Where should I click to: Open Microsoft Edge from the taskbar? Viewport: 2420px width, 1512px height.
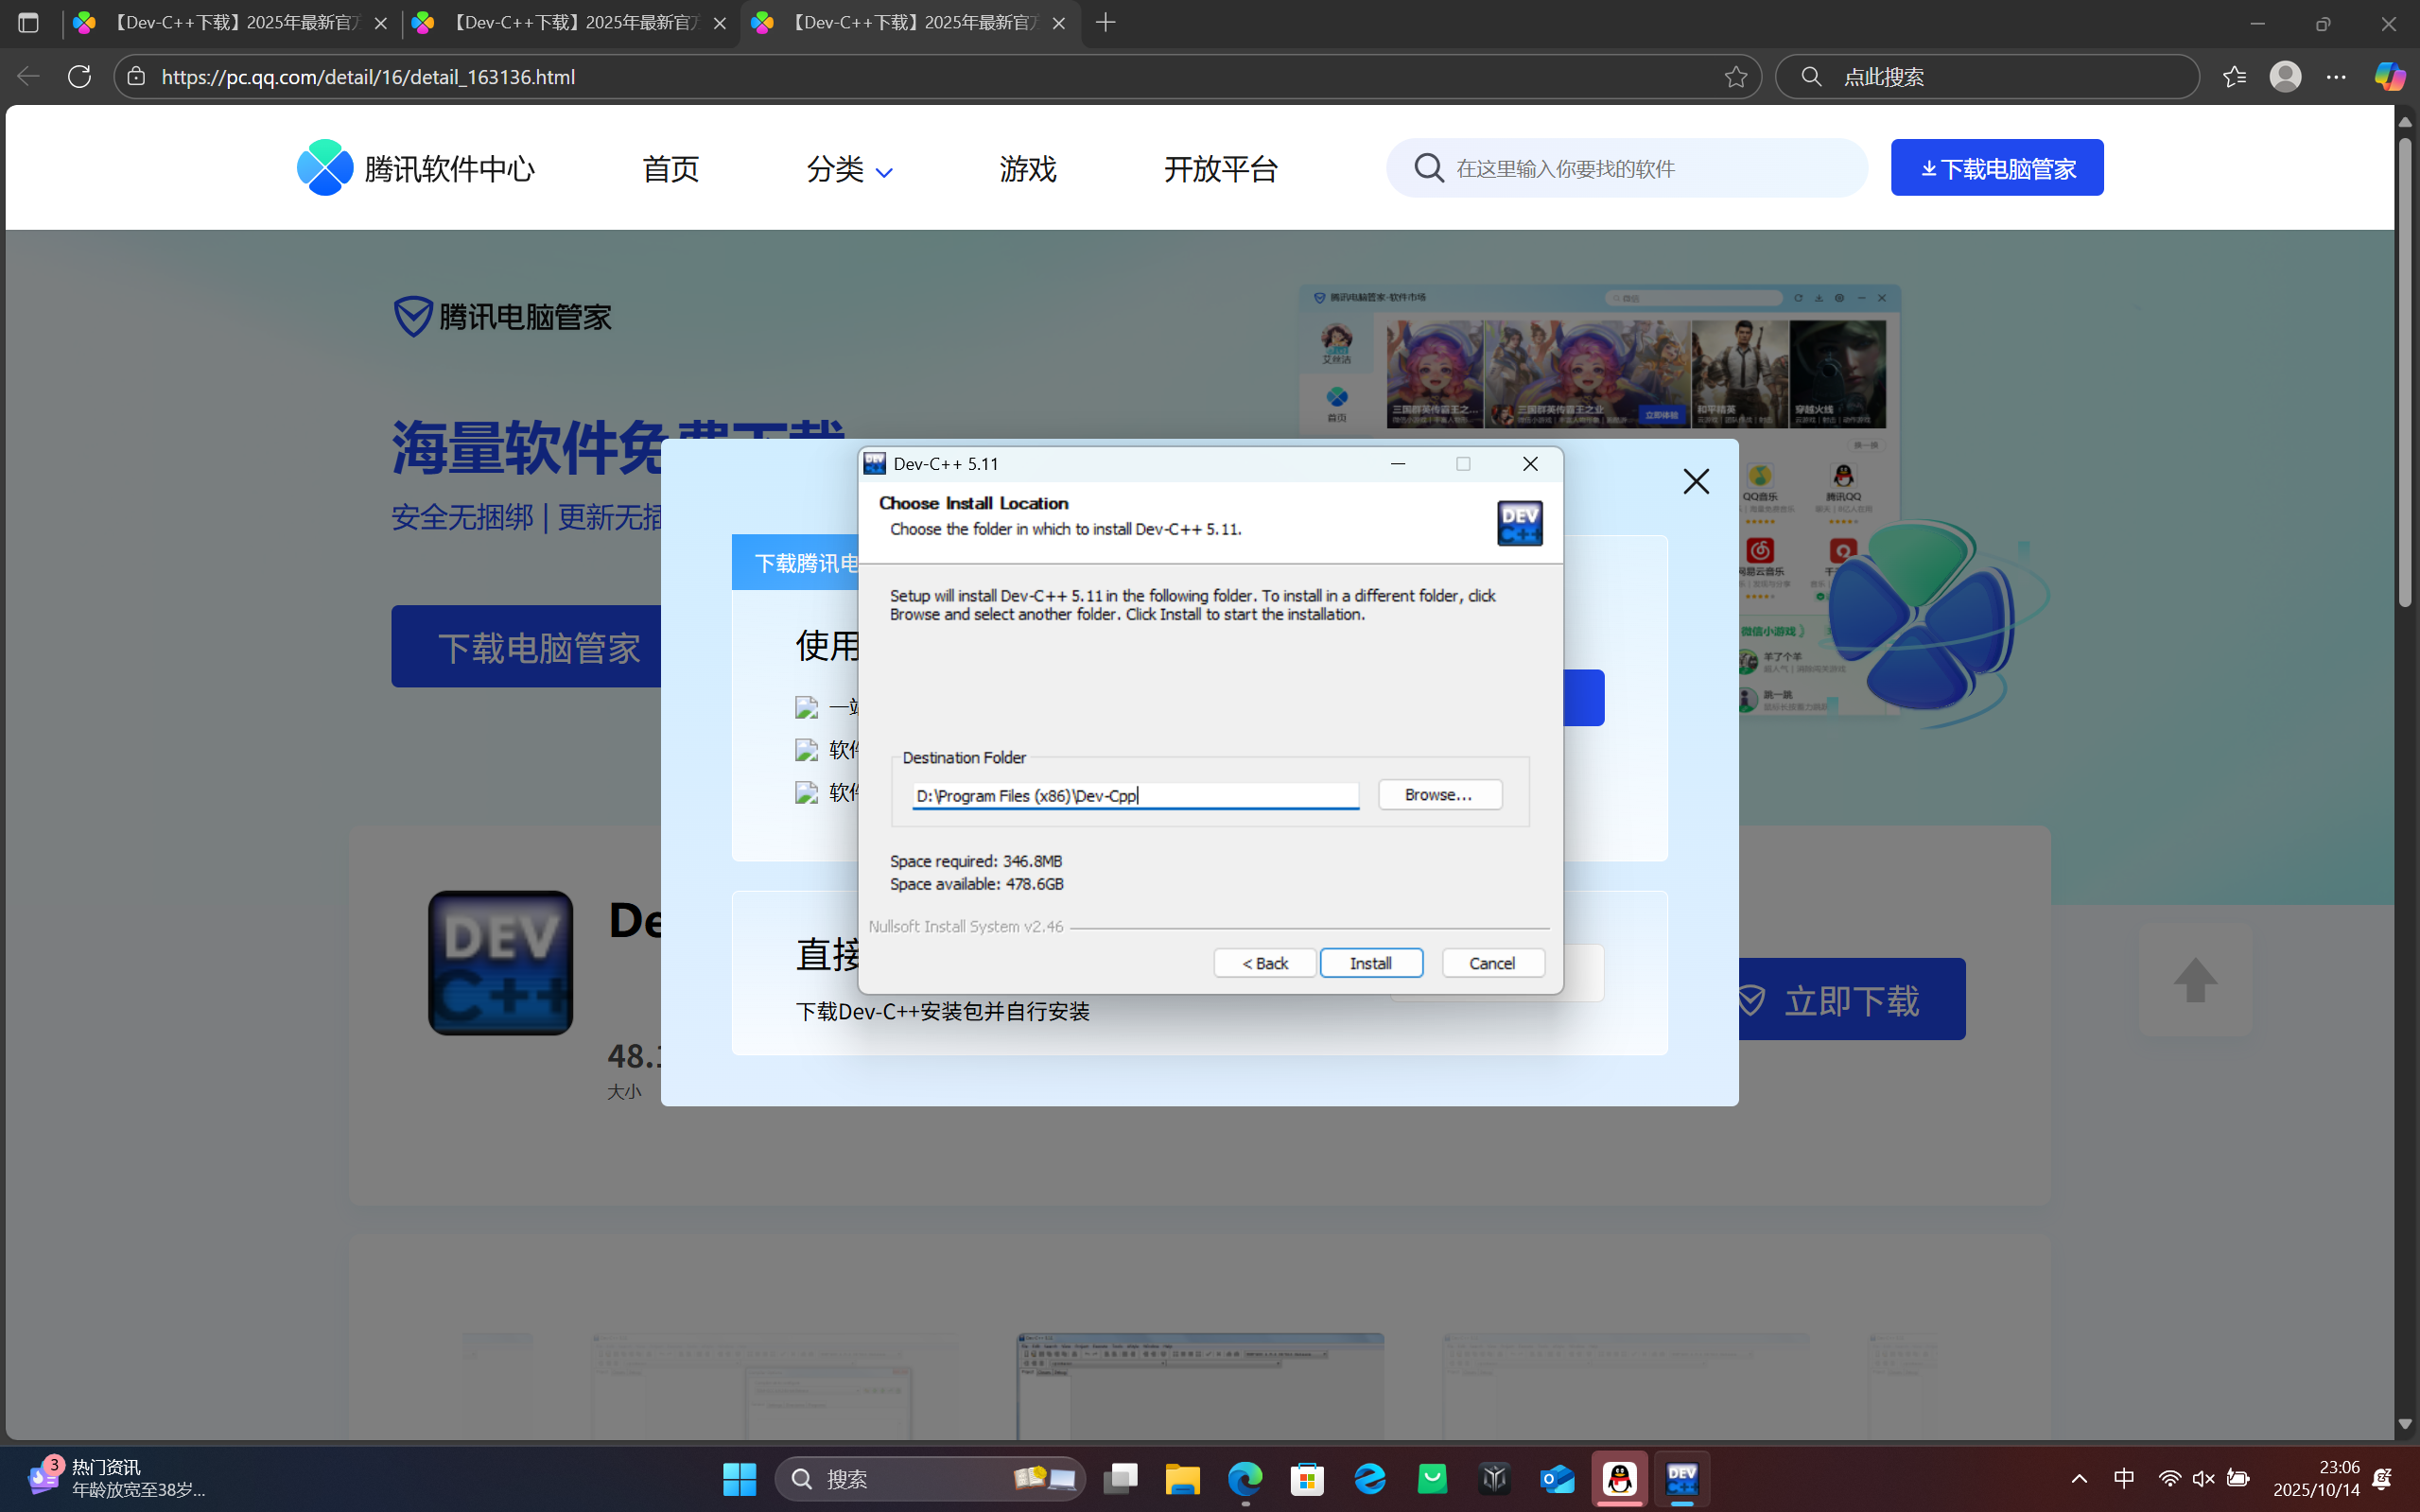click(x=1244, y=1479)
